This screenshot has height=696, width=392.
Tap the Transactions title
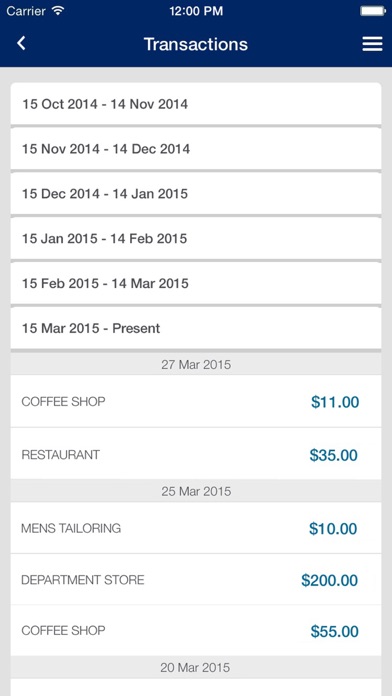pos(196,44)
